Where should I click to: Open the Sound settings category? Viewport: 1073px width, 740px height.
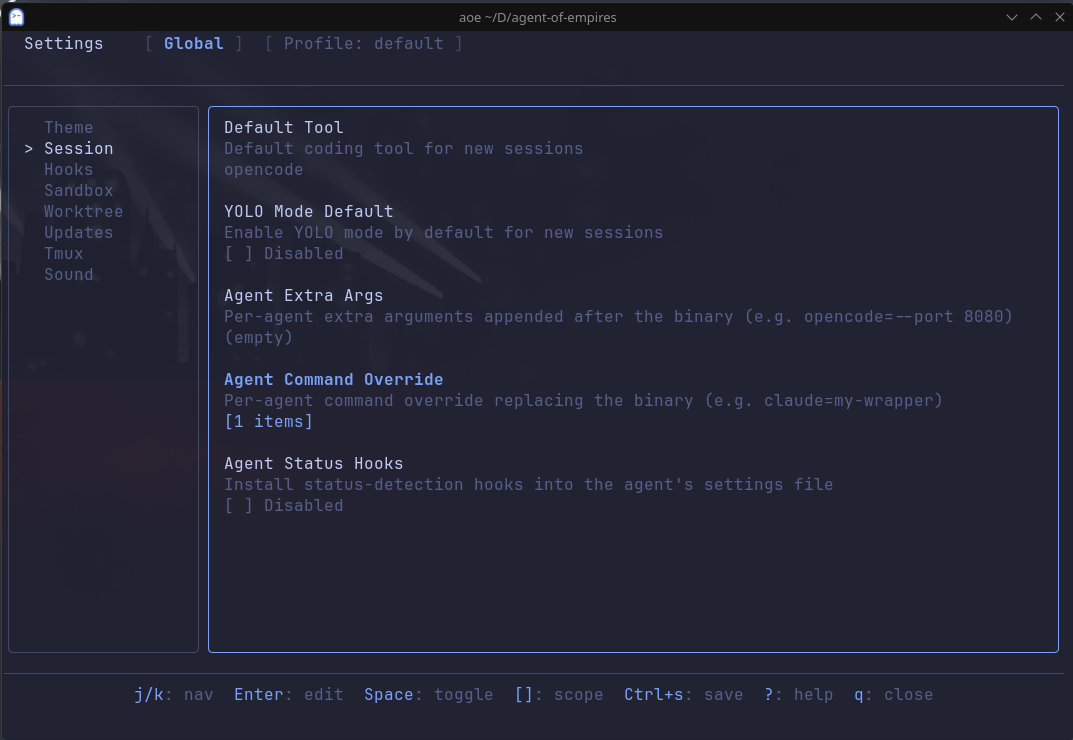tap(68, 274)
